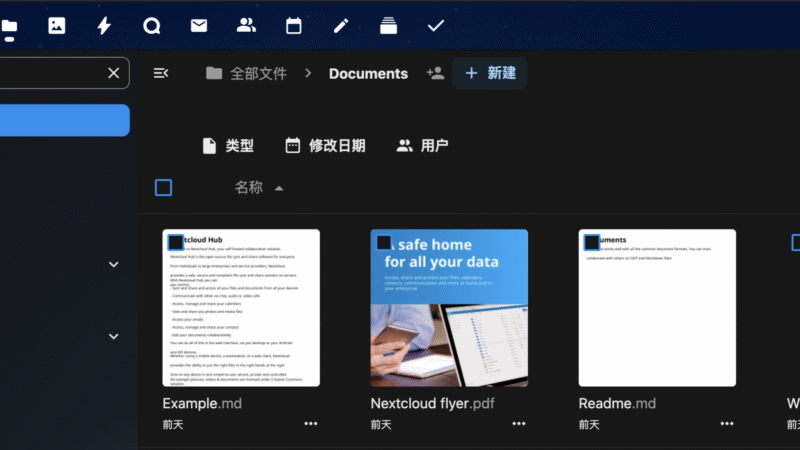Open the Mail envelope icon
Viewport: 800px width, 450px height.
point(199,26)
